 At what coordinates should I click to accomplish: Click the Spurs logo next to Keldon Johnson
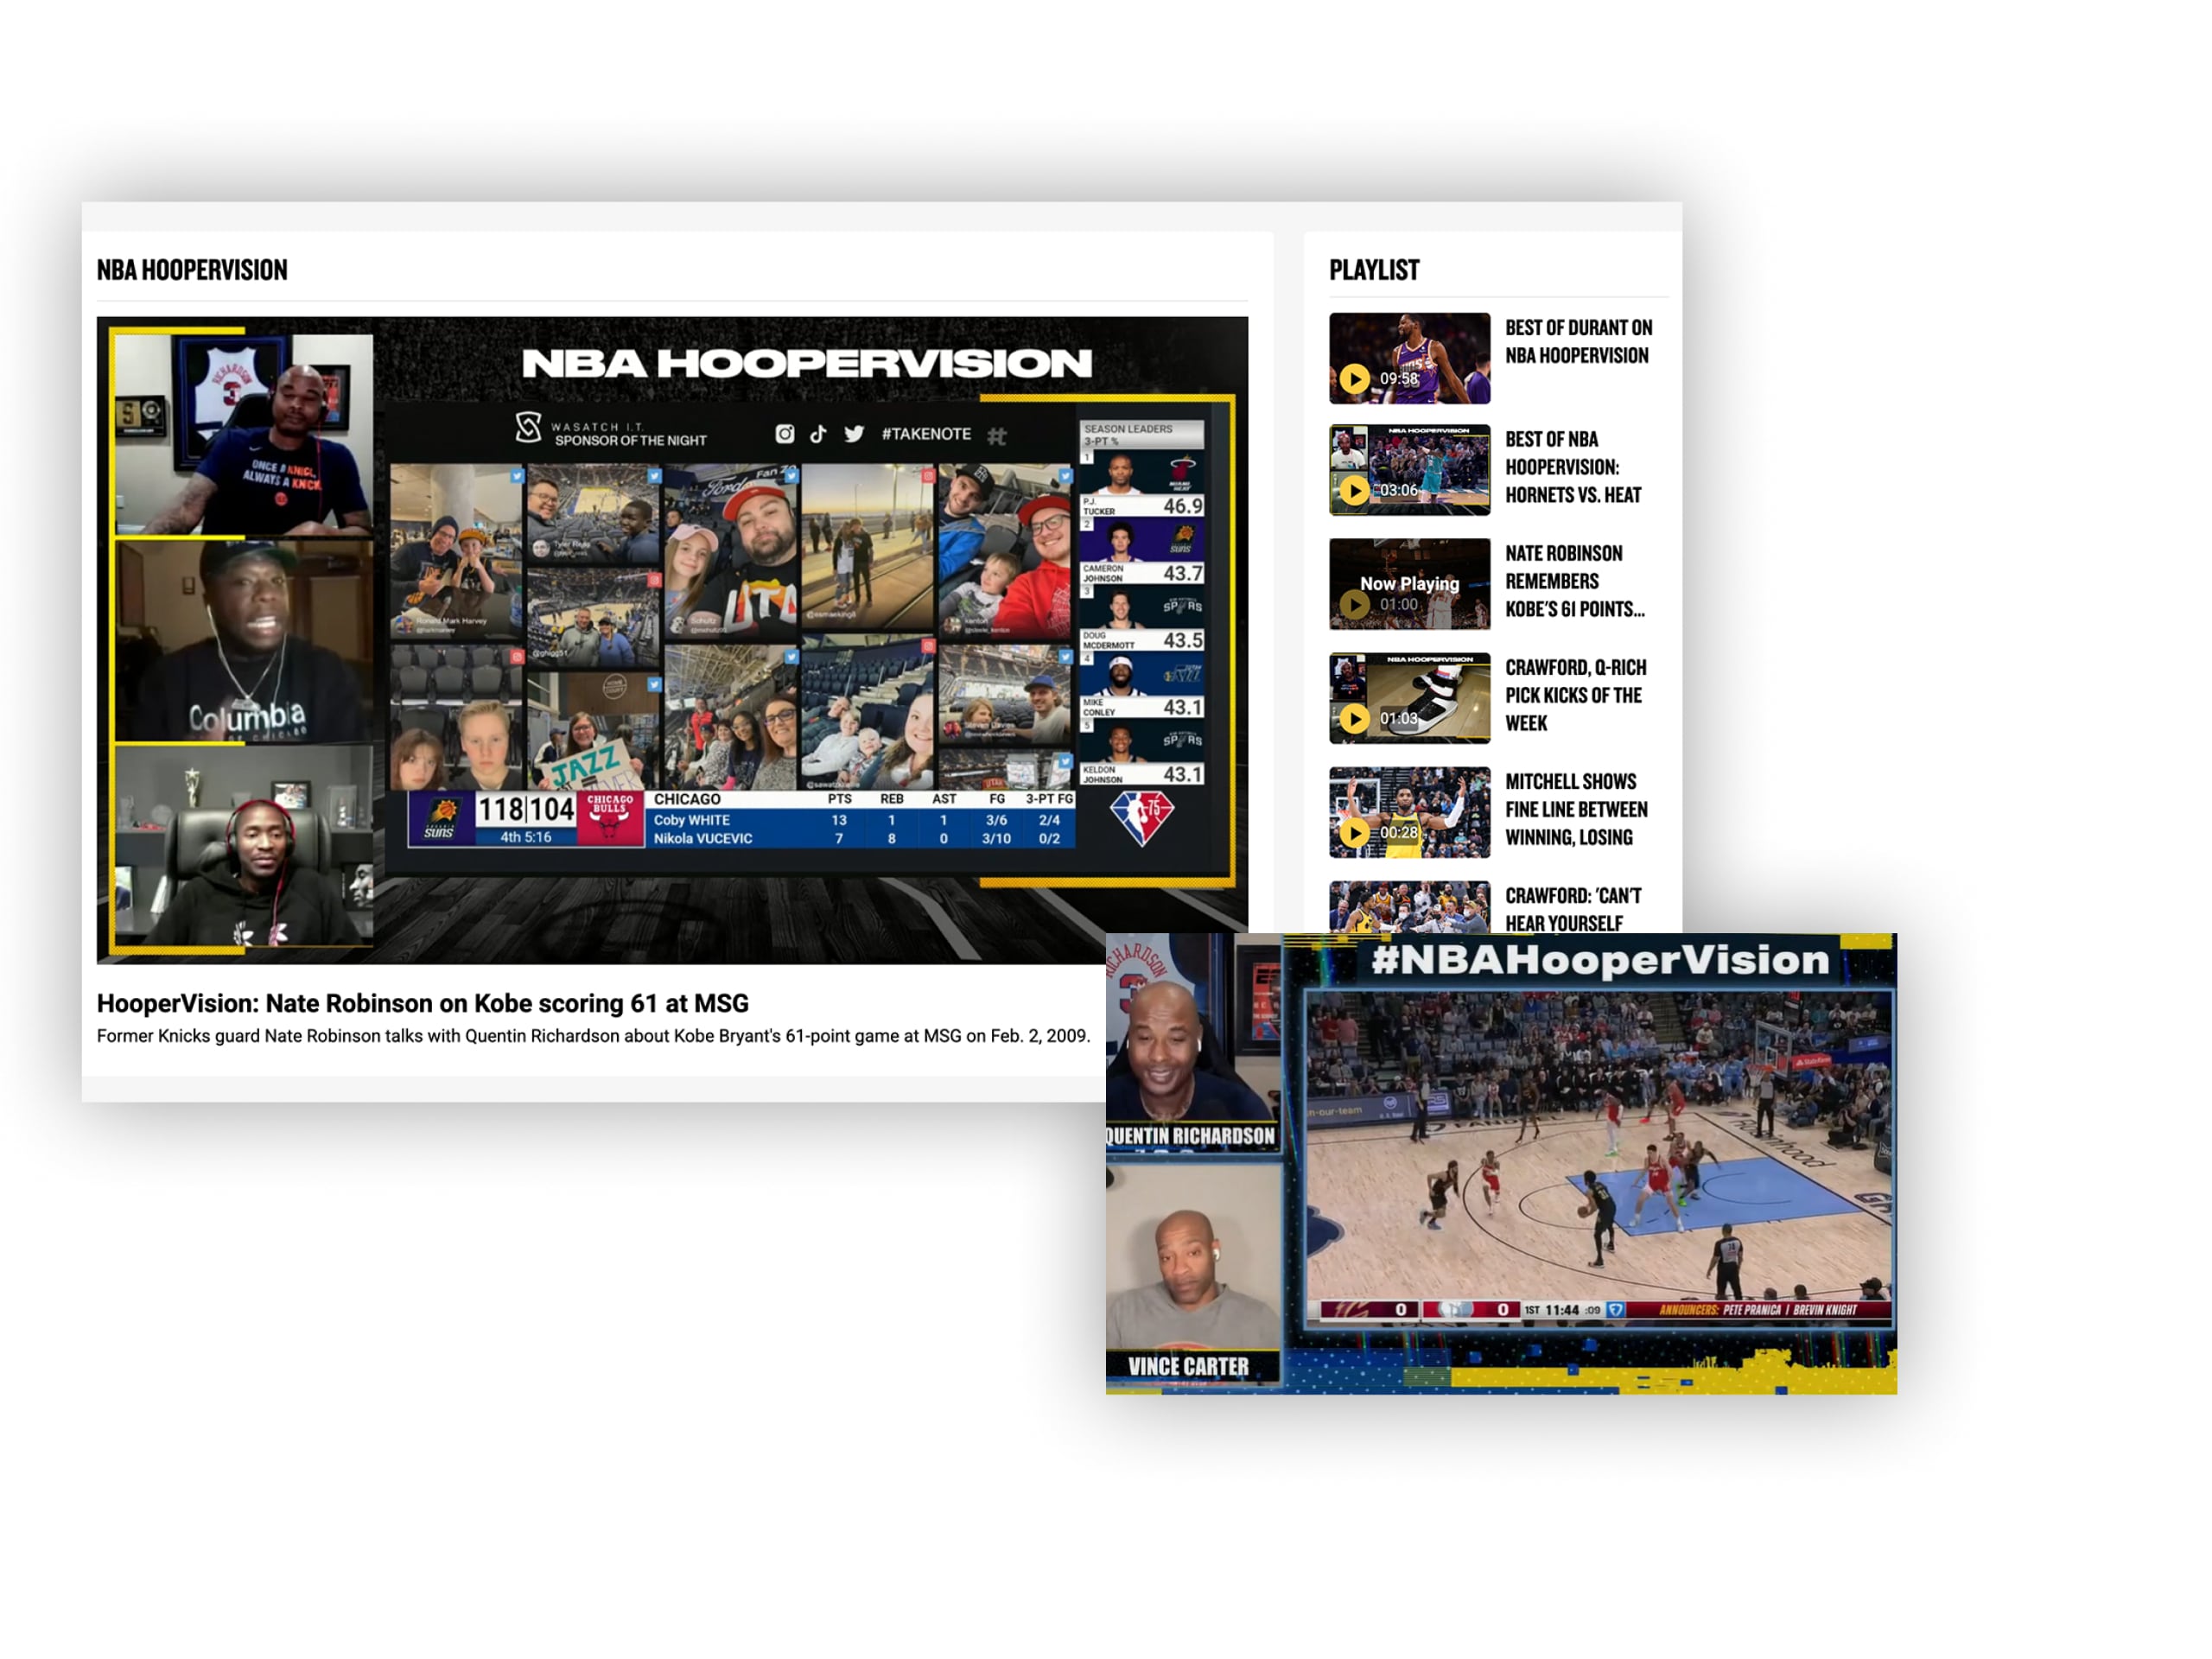point(1182,739)
